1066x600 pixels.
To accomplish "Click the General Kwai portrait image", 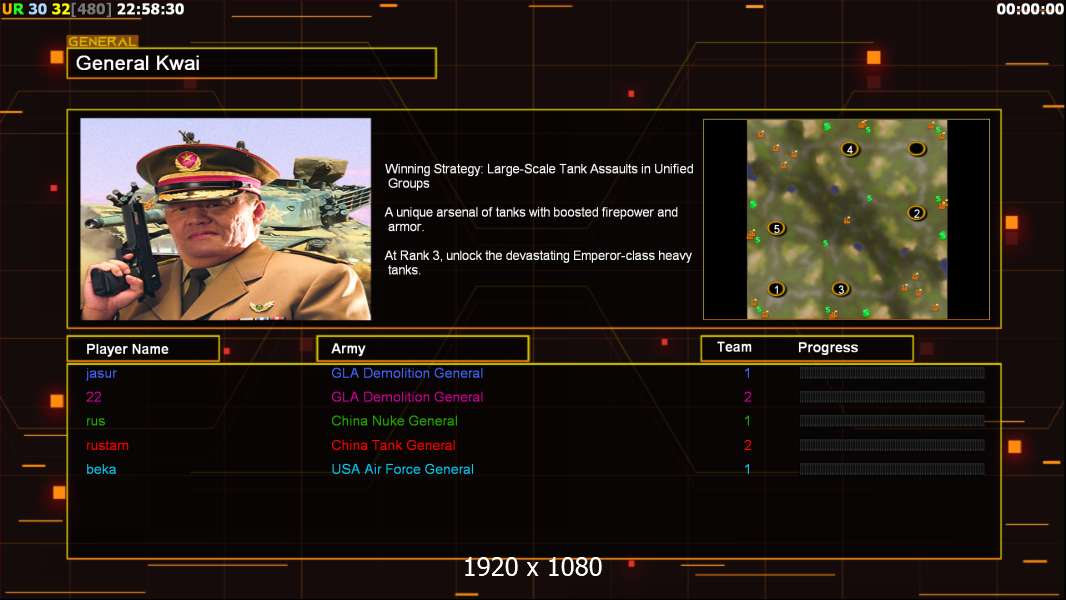I will pos(226,219).
